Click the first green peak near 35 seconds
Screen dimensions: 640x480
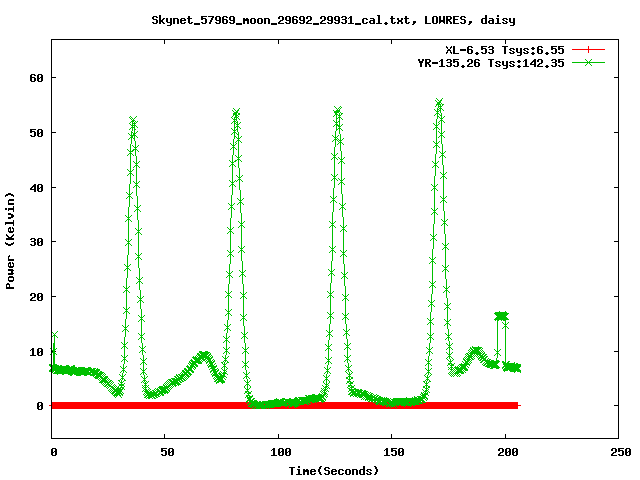(x=133, y=120)
